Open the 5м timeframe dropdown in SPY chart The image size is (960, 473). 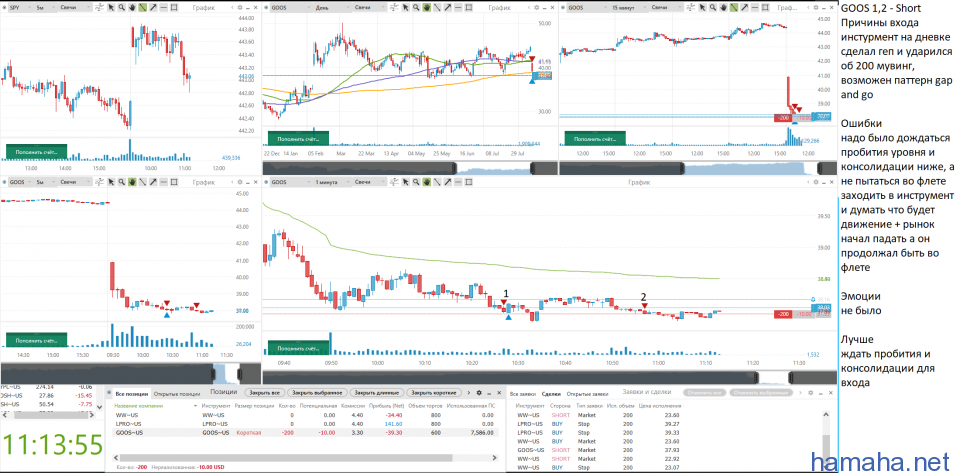point(47,7)
